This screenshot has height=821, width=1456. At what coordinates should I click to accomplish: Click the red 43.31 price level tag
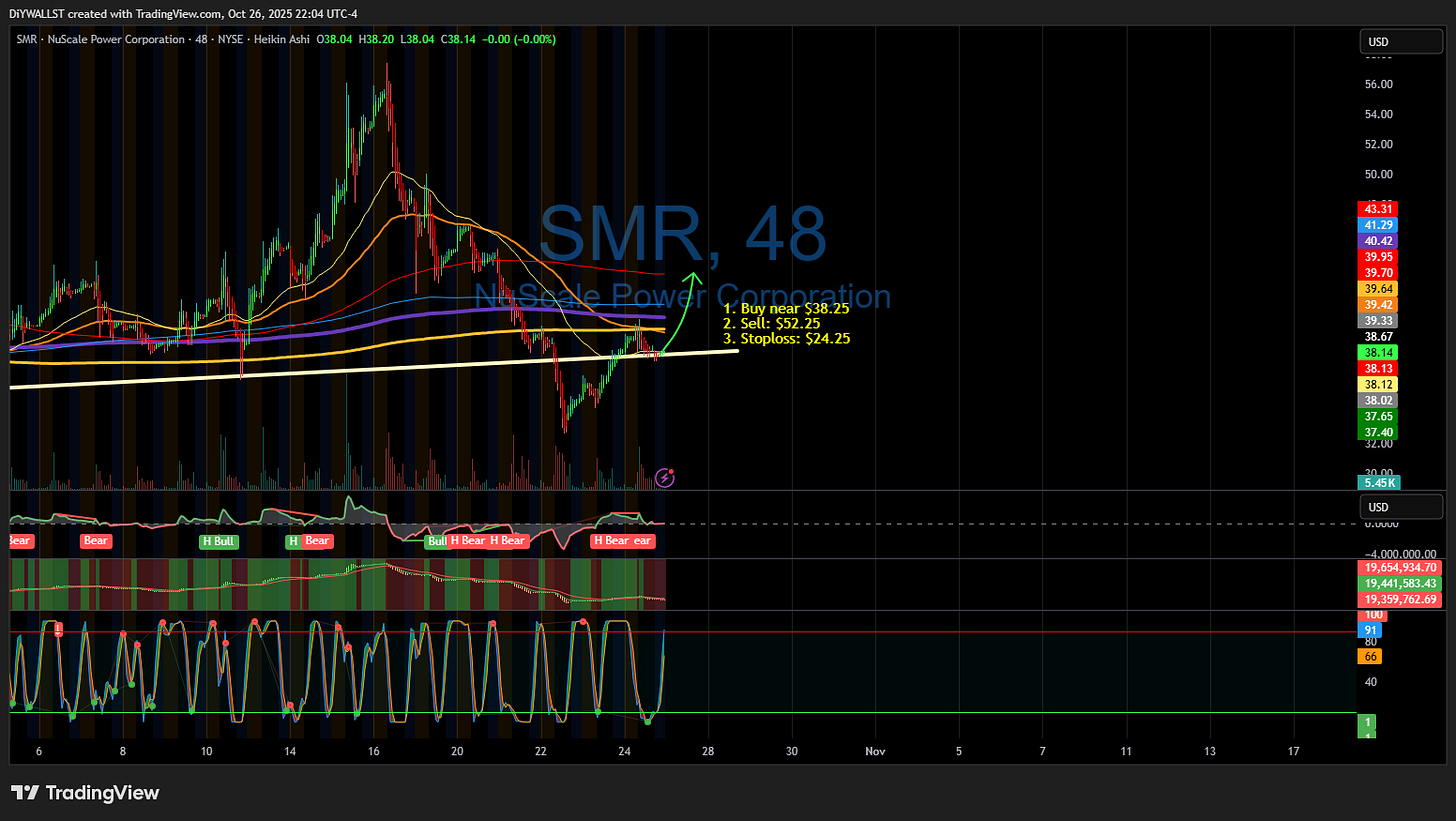pos(1378,209)
